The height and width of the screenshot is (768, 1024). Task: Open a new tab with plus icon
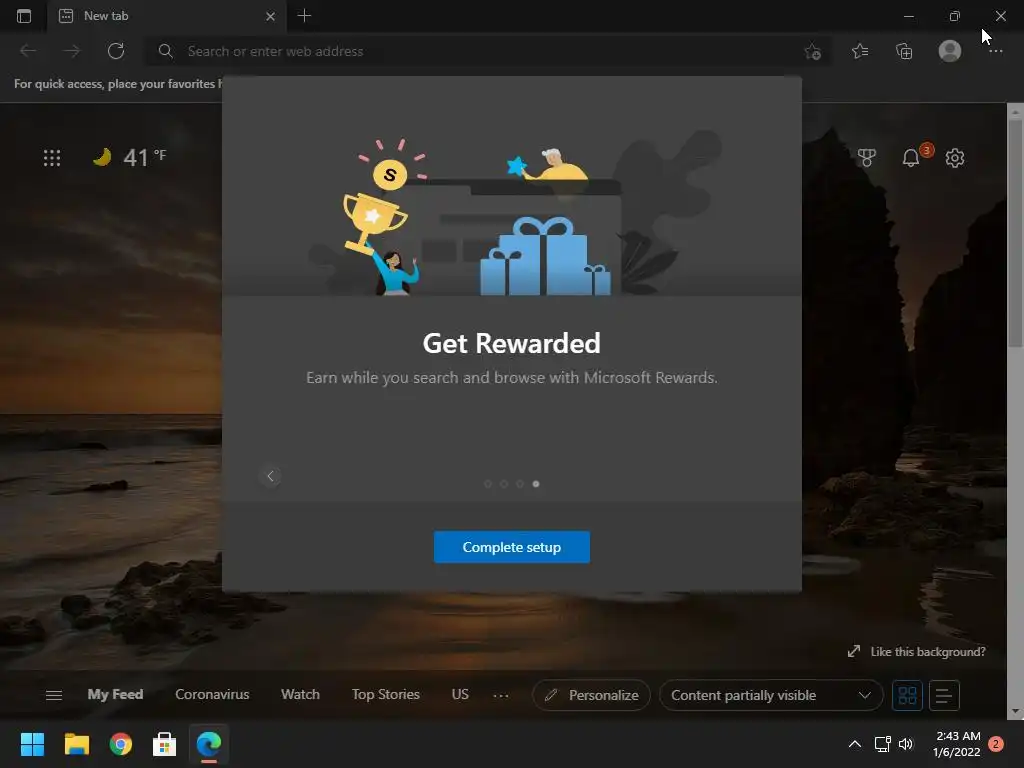click(x=304, y=16)
